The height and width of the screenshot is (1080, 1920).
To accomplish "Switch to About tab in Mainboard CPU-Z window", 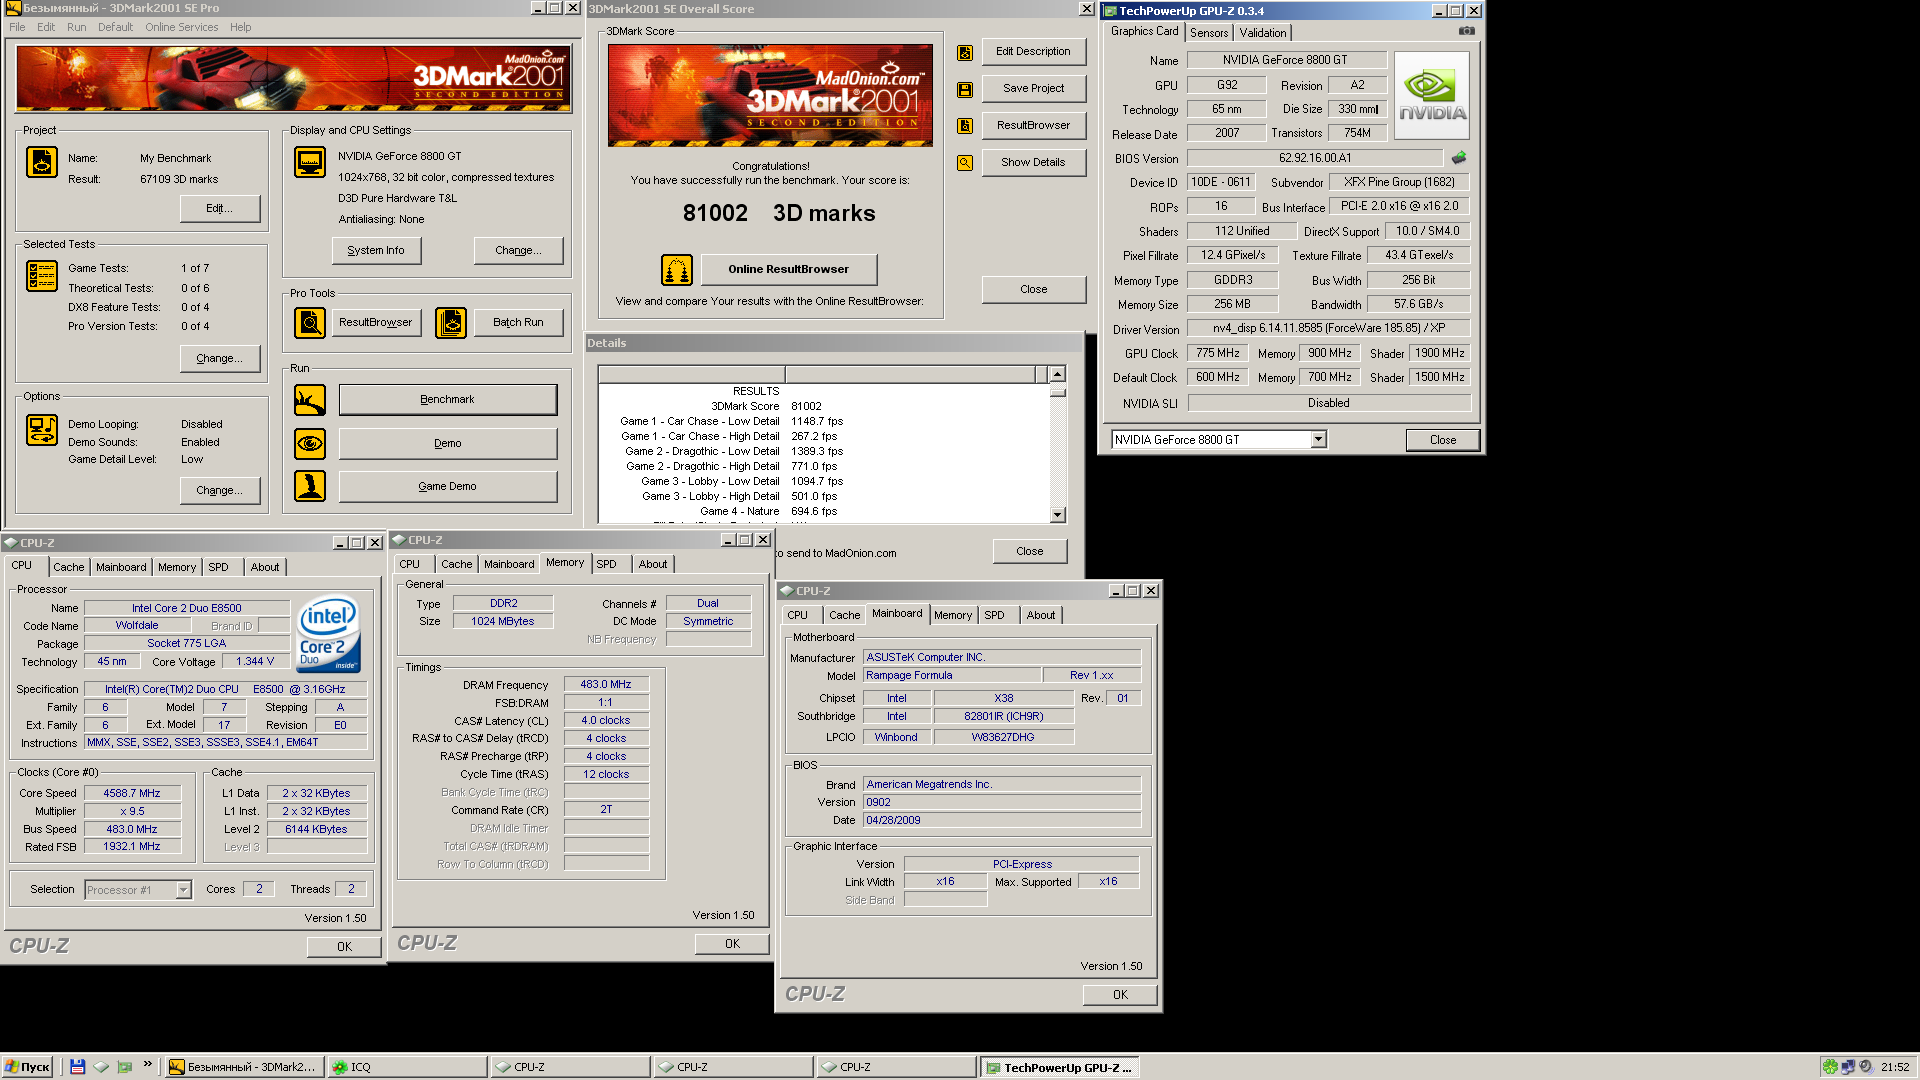I will coord(1041,615).
